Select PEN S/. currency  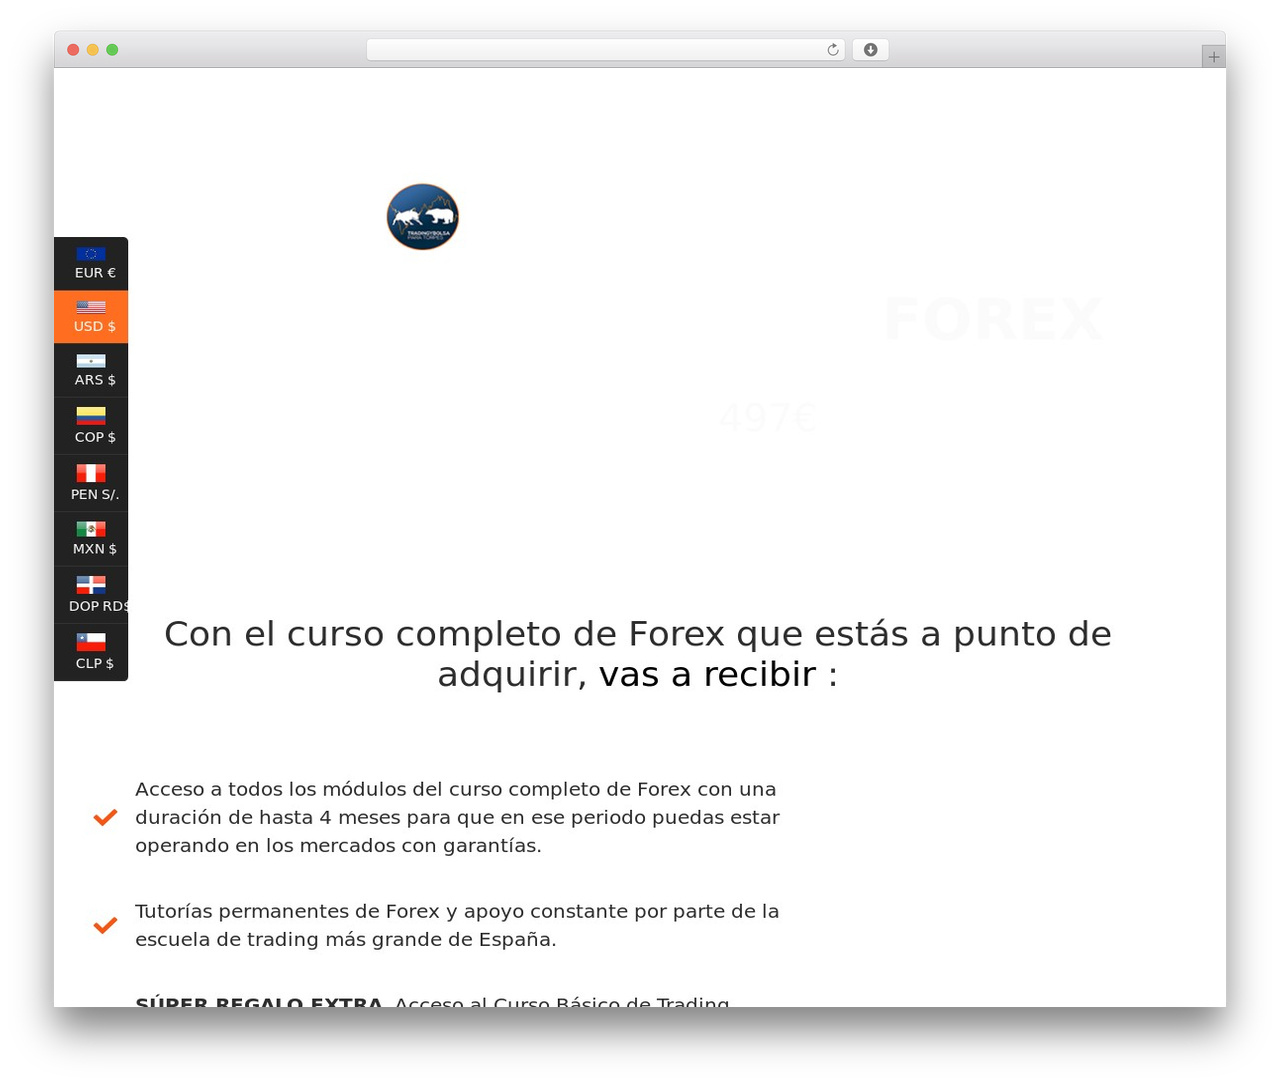click(91, 483)
